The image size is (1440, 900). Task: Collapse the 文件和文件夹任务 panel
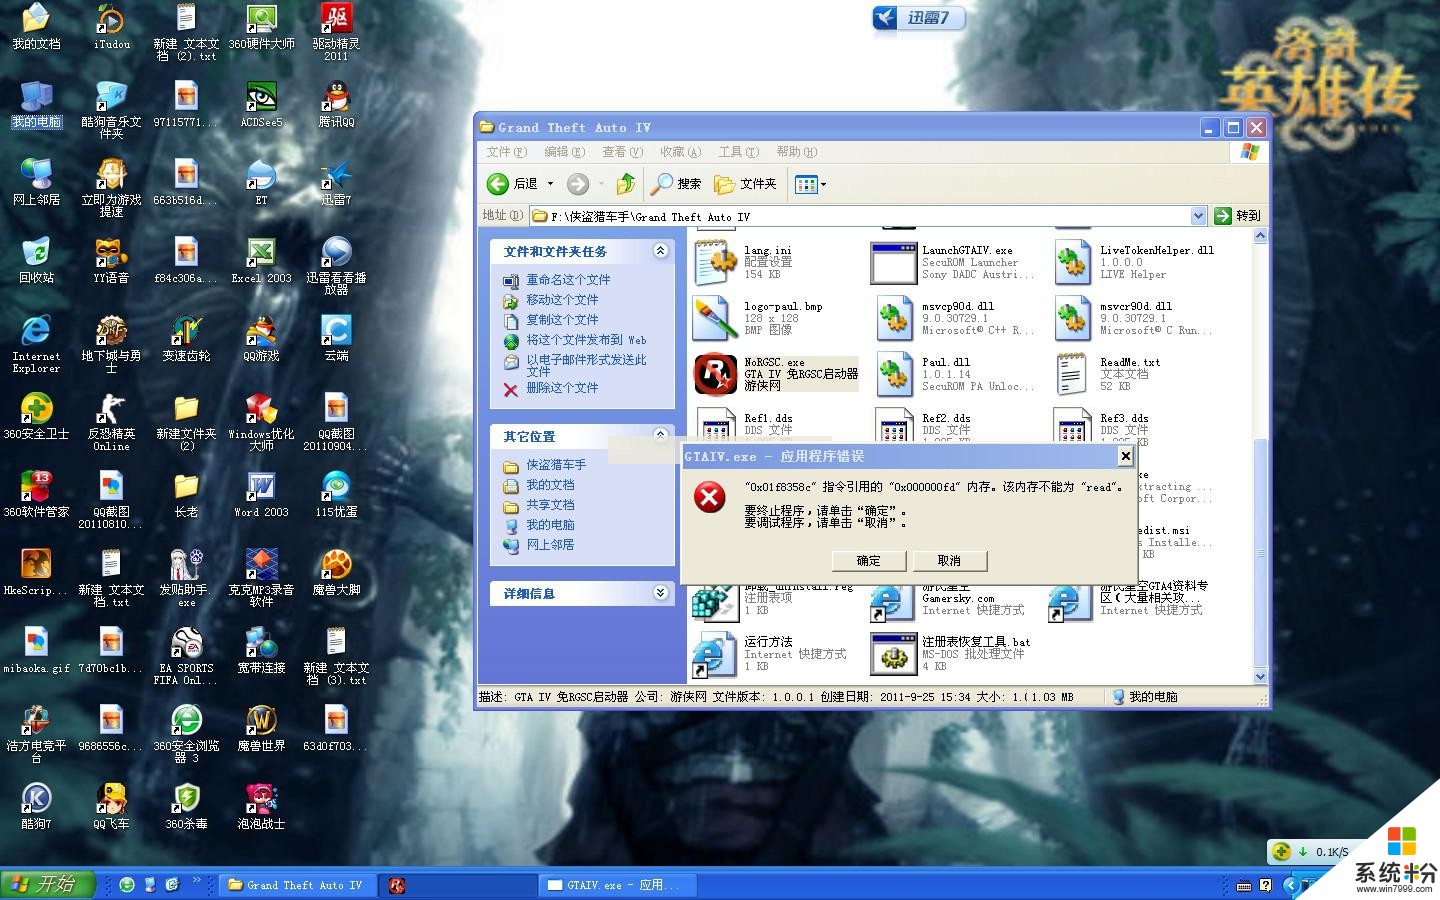(660, 251)
